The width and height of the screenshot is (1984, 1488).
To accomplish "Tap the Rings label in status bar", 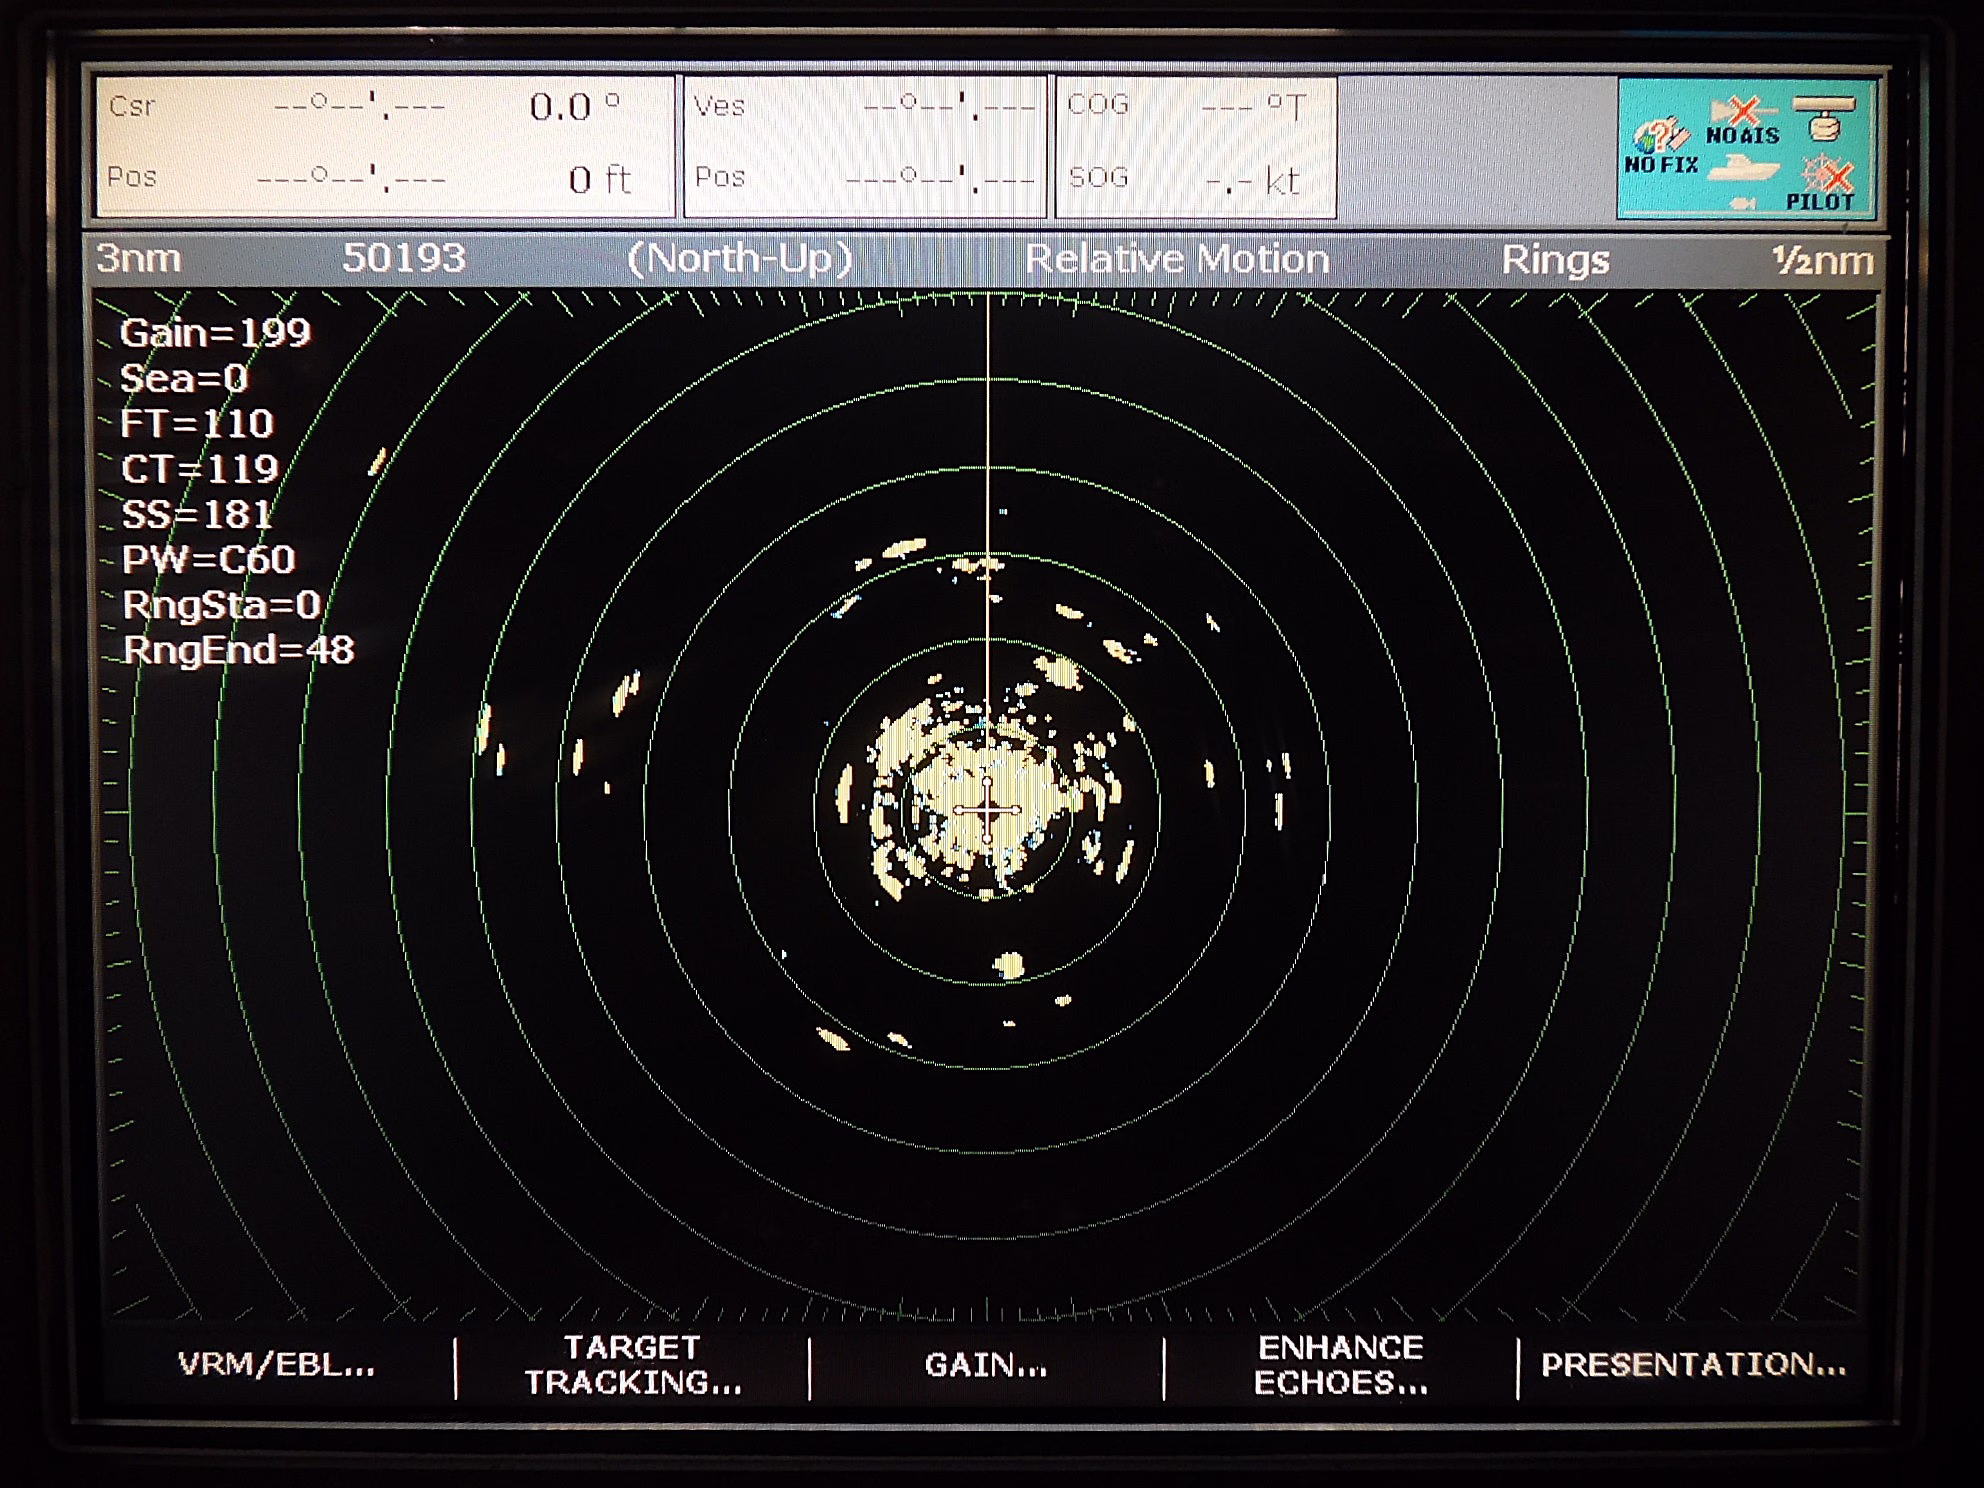I will click(1555, 260).
